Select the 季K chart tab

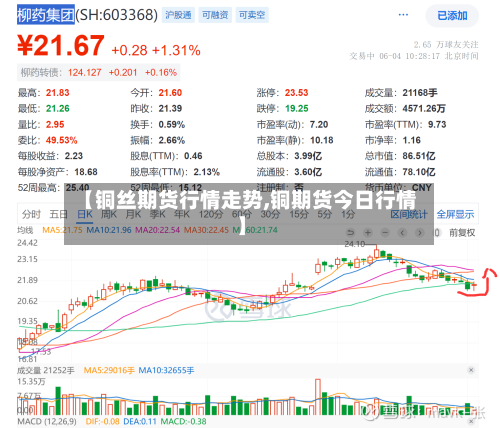(x=158, y=214)
